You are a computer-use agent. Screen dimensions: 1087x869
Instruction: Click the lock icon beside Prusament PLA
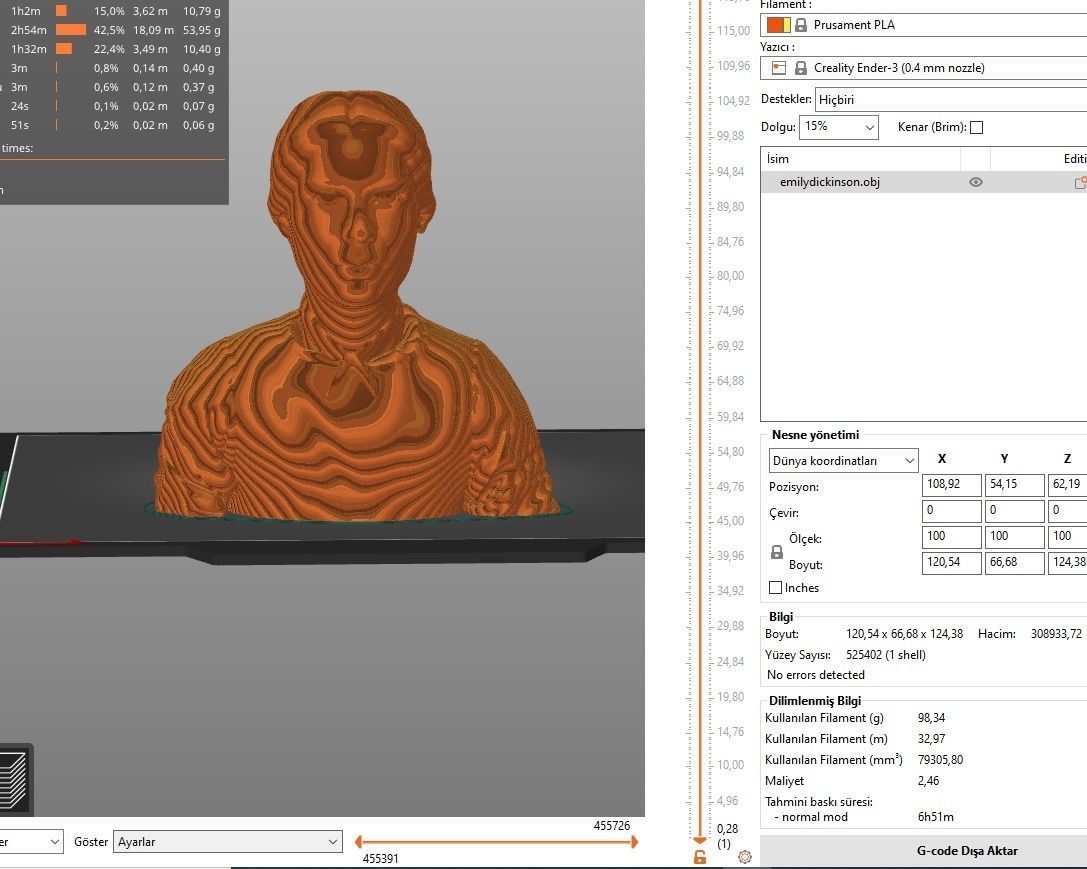[801, 25]
